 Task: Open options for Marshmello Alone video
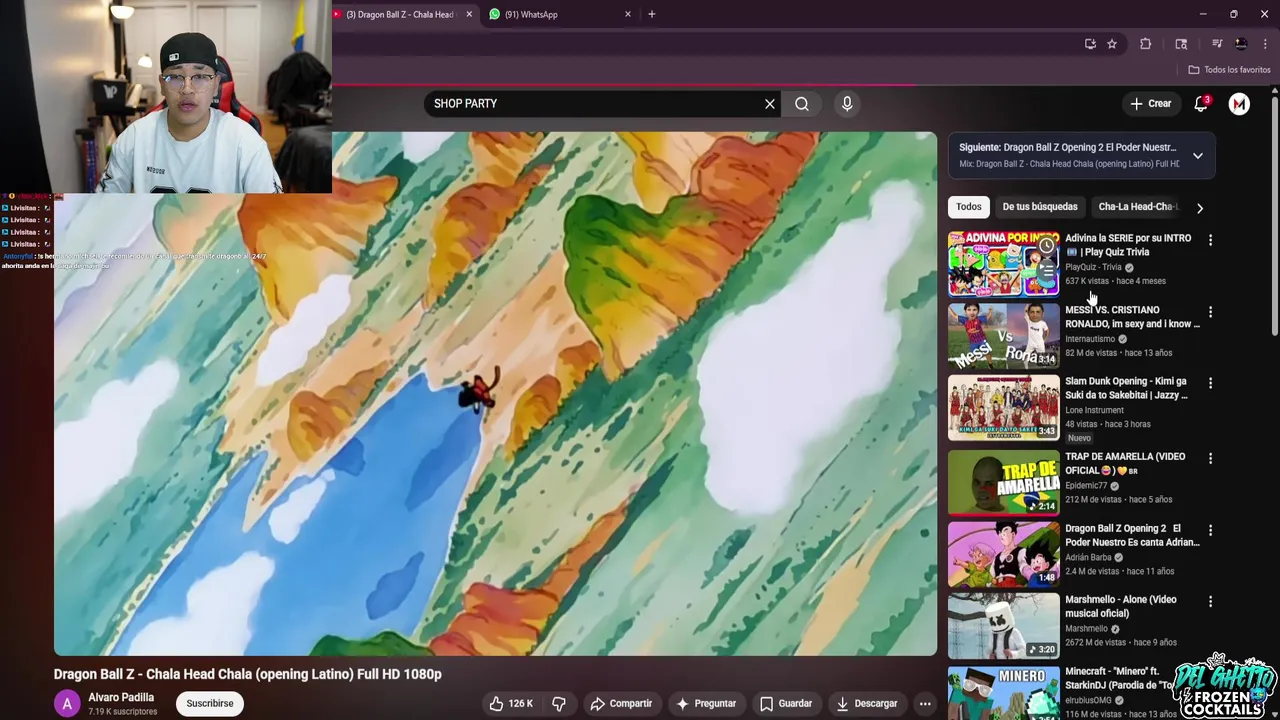(1210, 602)
